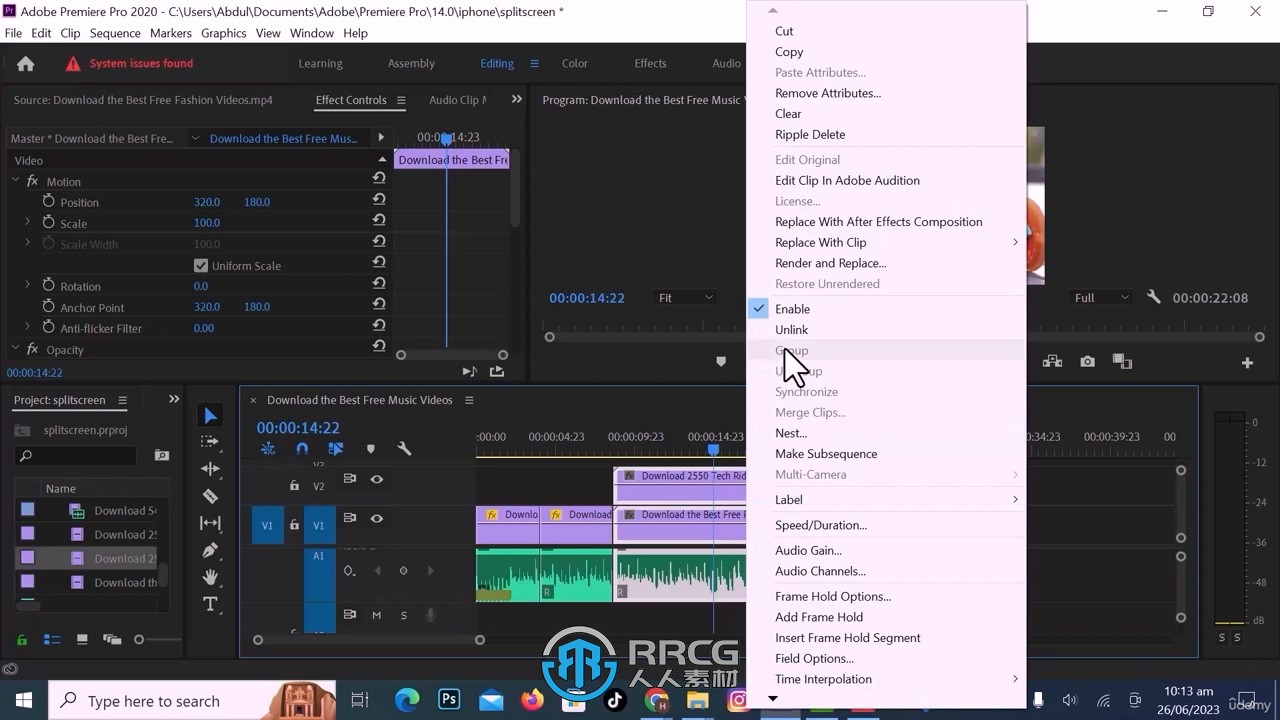Click the Export Frame camera icon
The width and height of the screenshot is (1280, 720).
1087,362
